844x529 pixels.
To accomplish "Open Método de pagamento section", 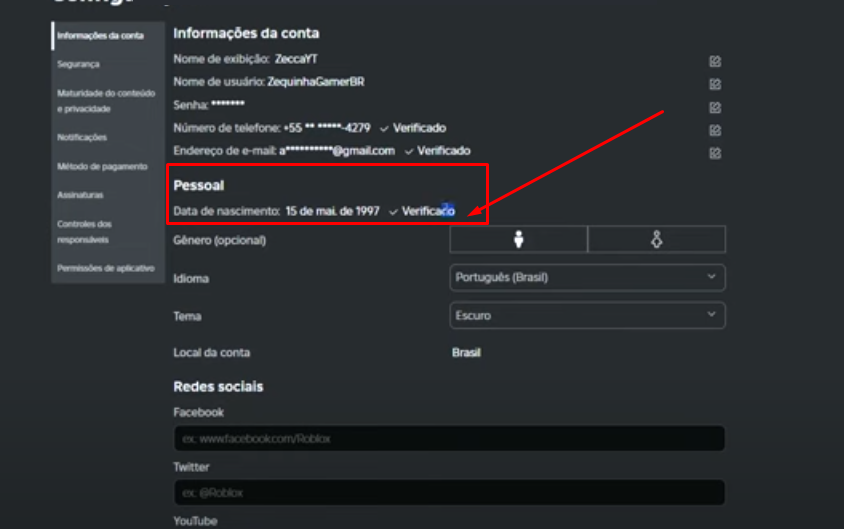I will coord(102,166).
